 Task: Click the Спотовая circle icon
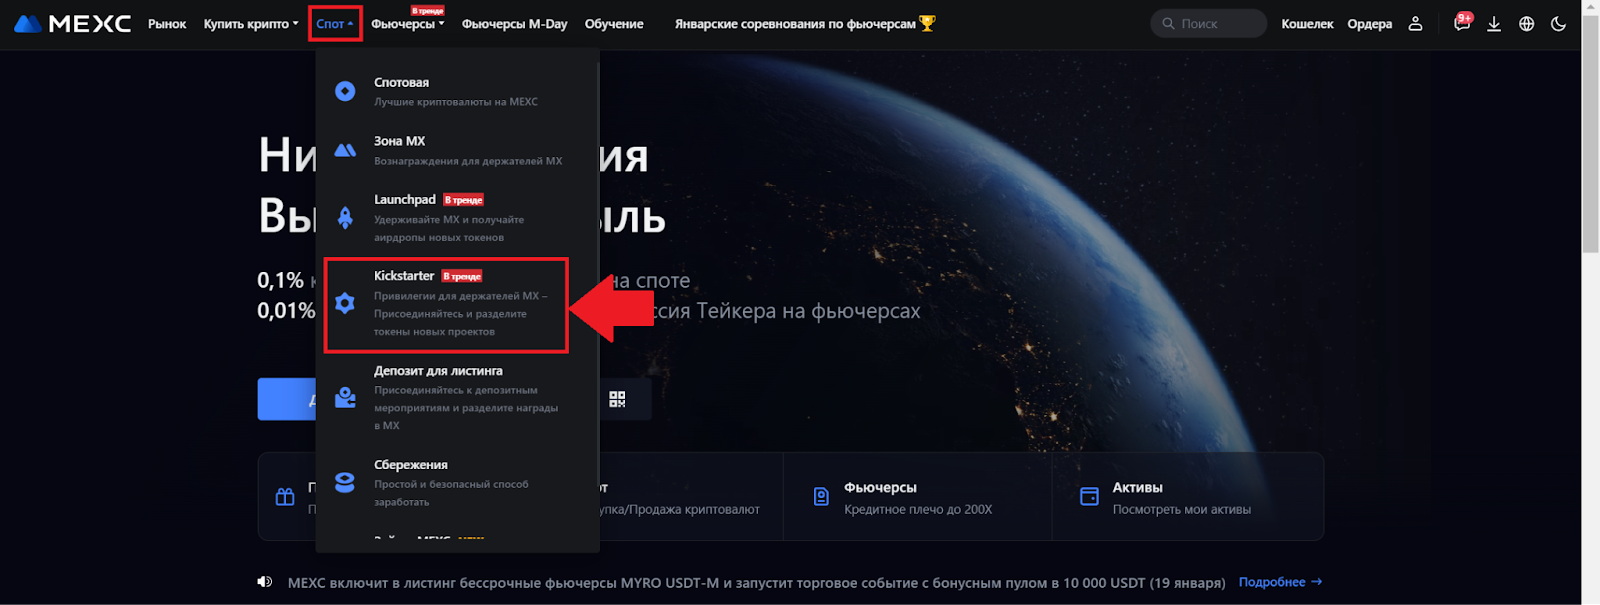pos(345,91)
